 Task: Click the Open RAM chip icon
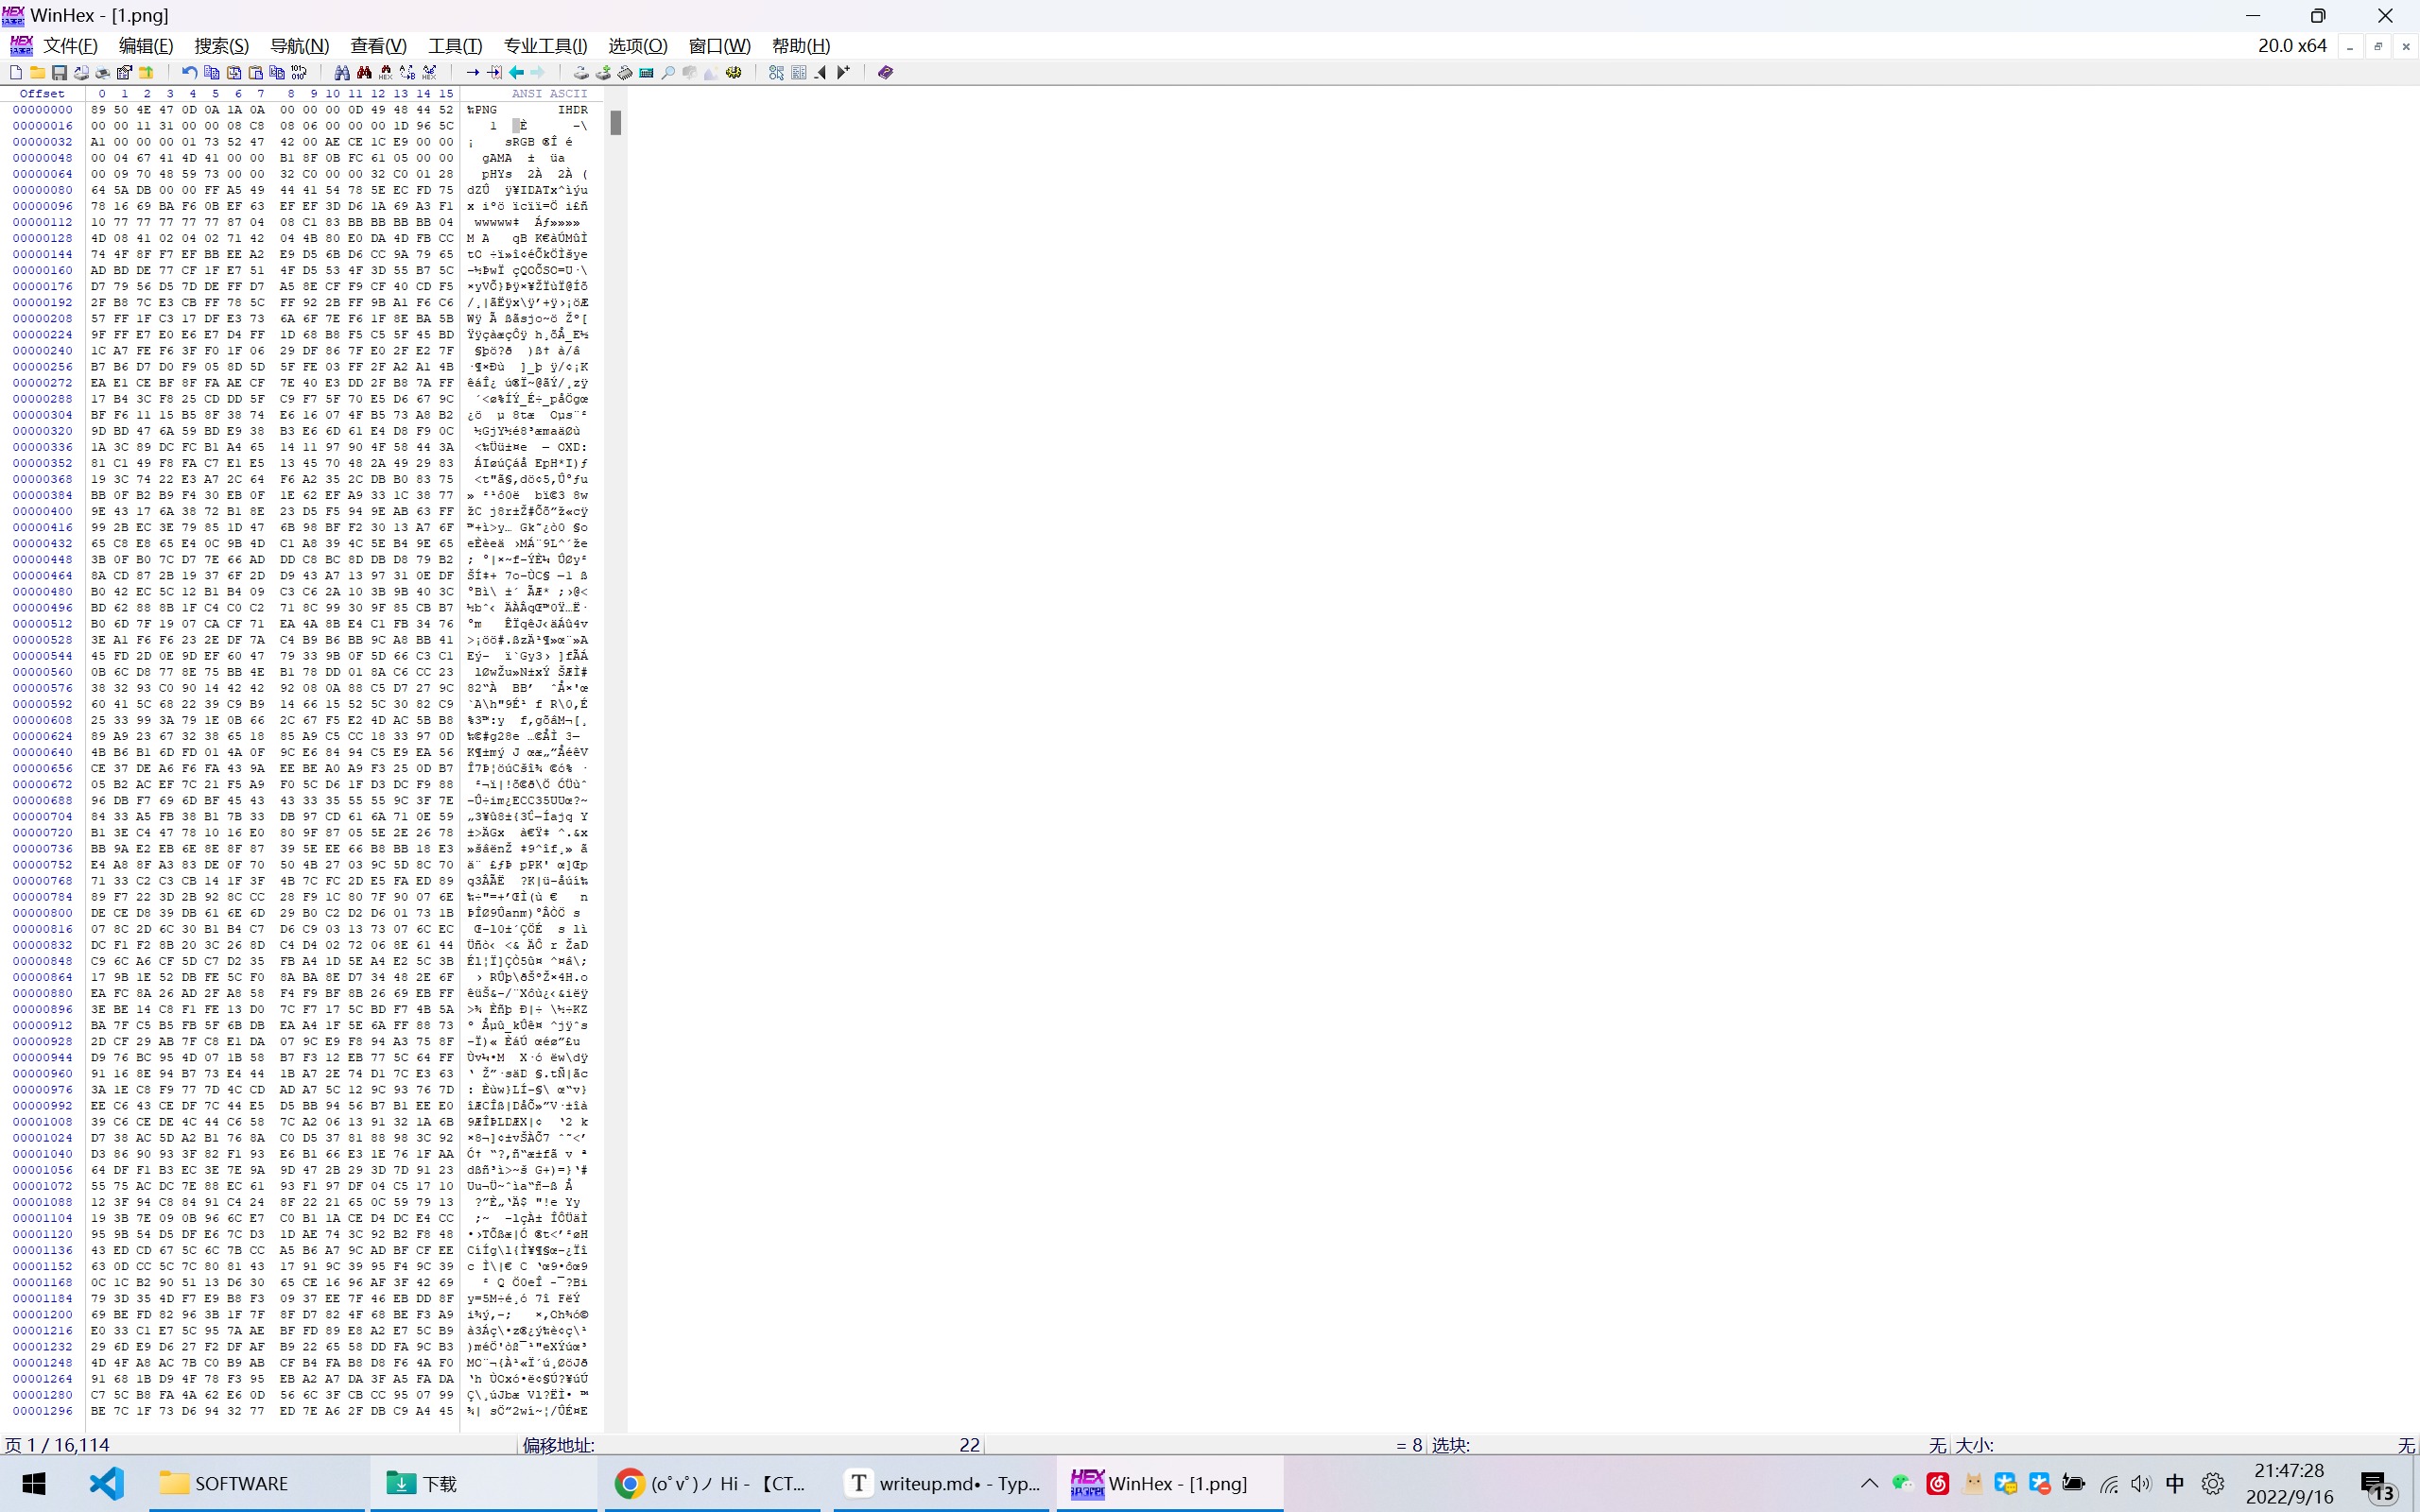pos(625,72)
